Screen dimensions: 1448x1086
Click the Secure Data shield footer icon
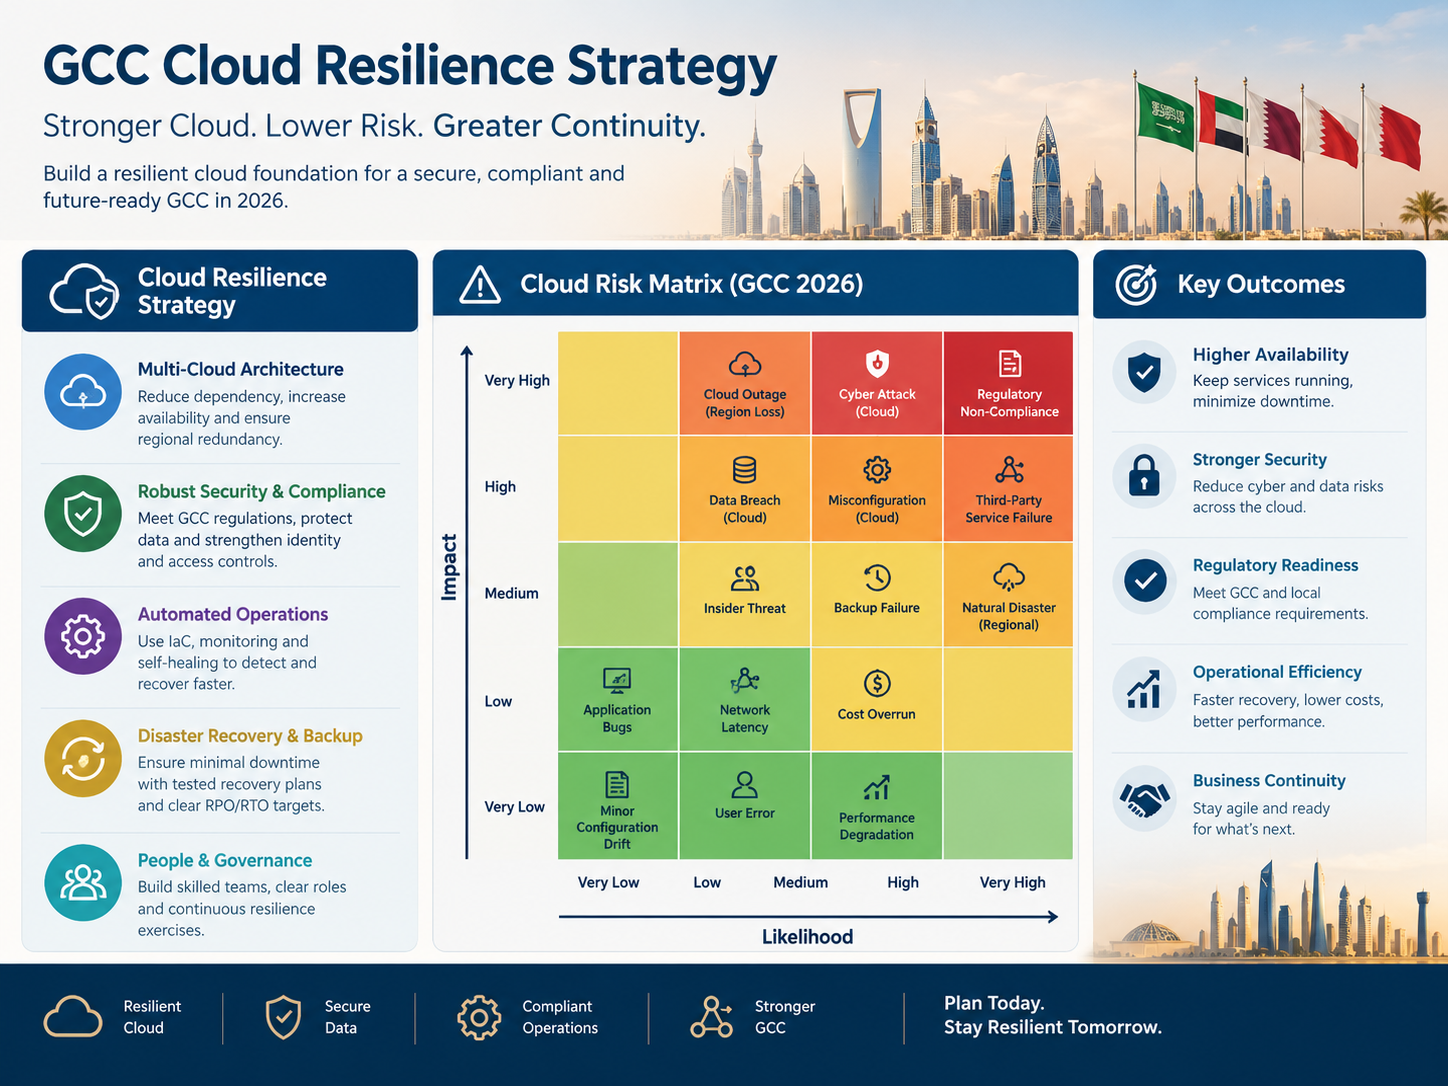click(x=283, y=1017)
